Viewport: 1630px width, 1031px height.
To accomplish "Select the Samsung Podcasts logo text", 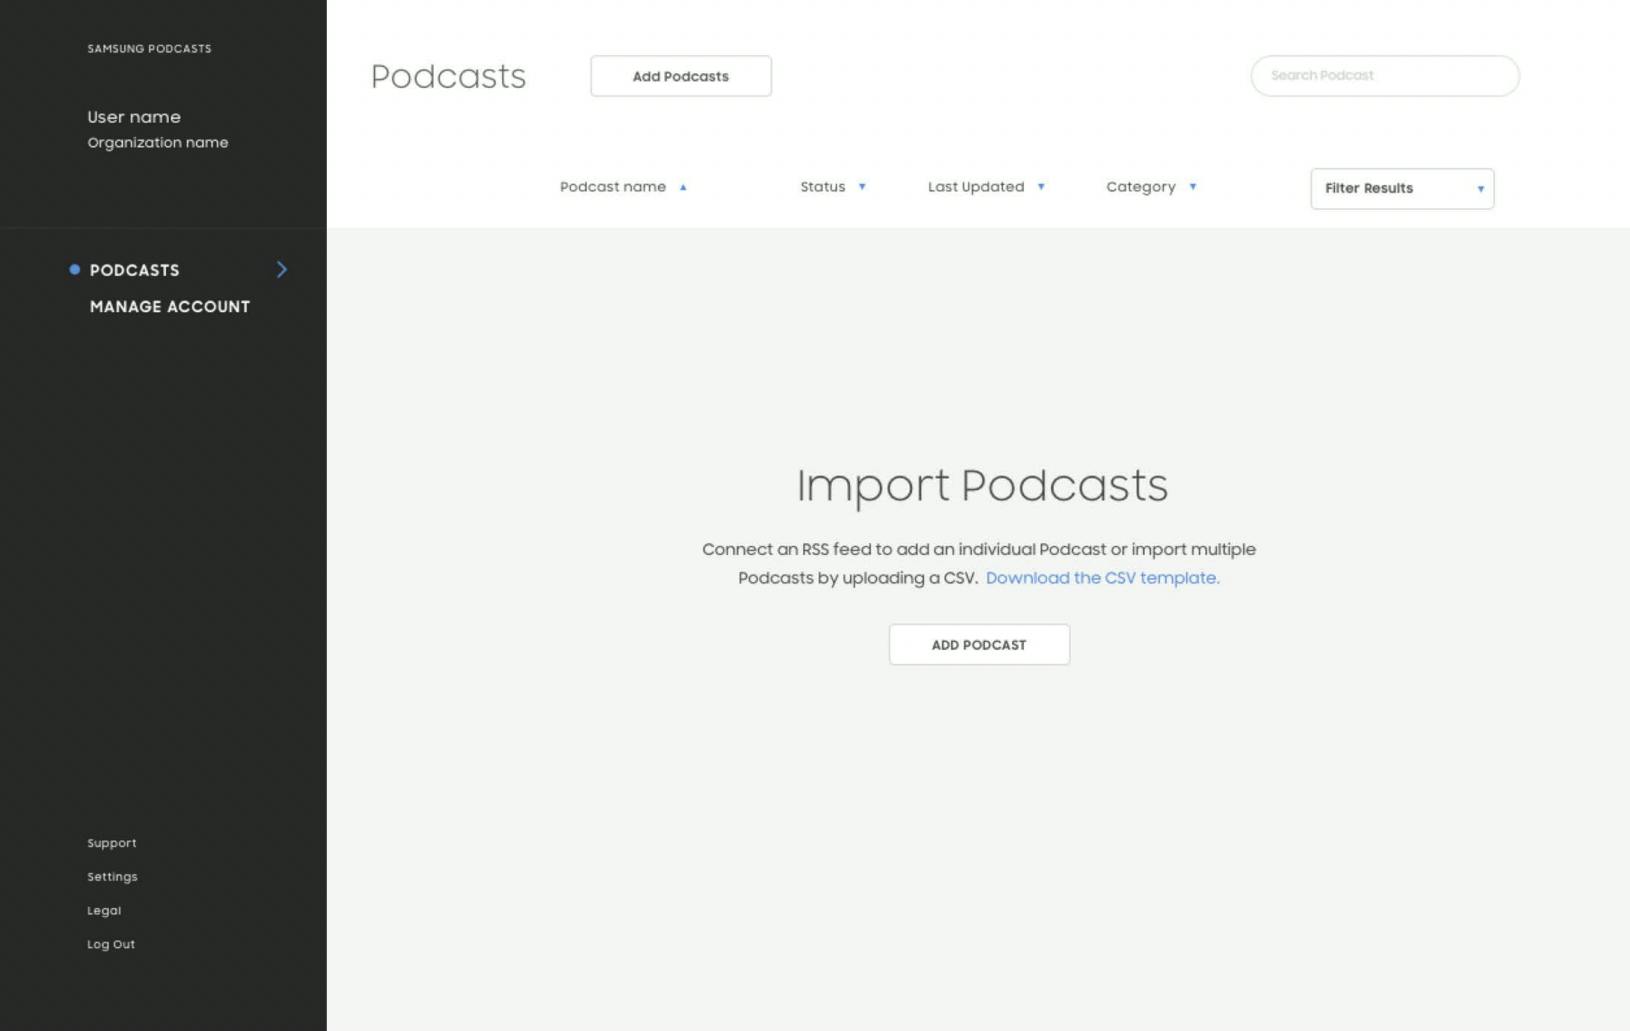I will pyautogui.click(x=149, y=48).
